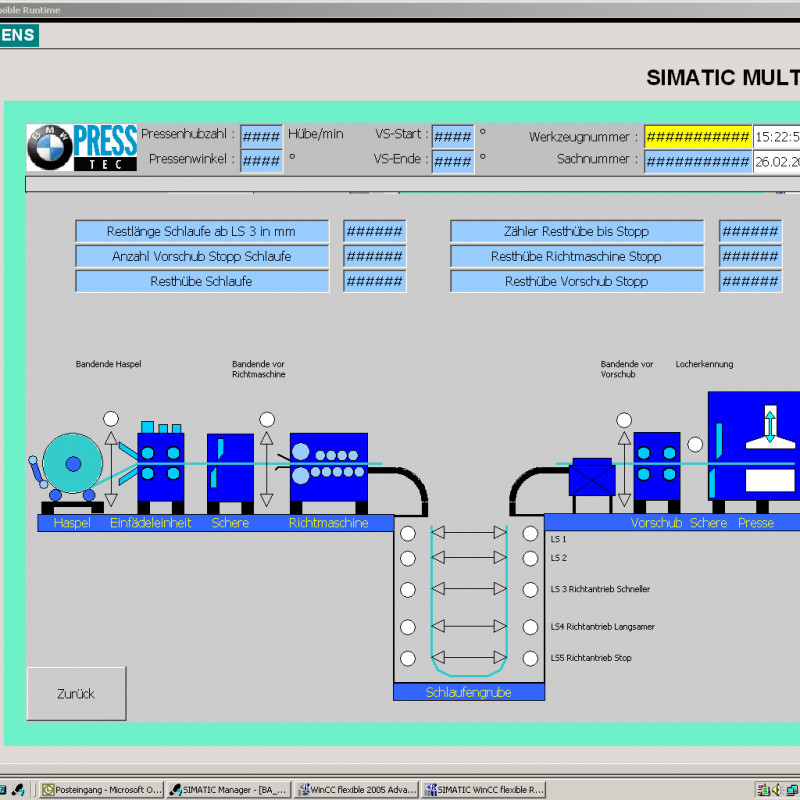This screenshot has width=800, height=800.
Task: Click the "Vorschub" station label
Action: 656,523
